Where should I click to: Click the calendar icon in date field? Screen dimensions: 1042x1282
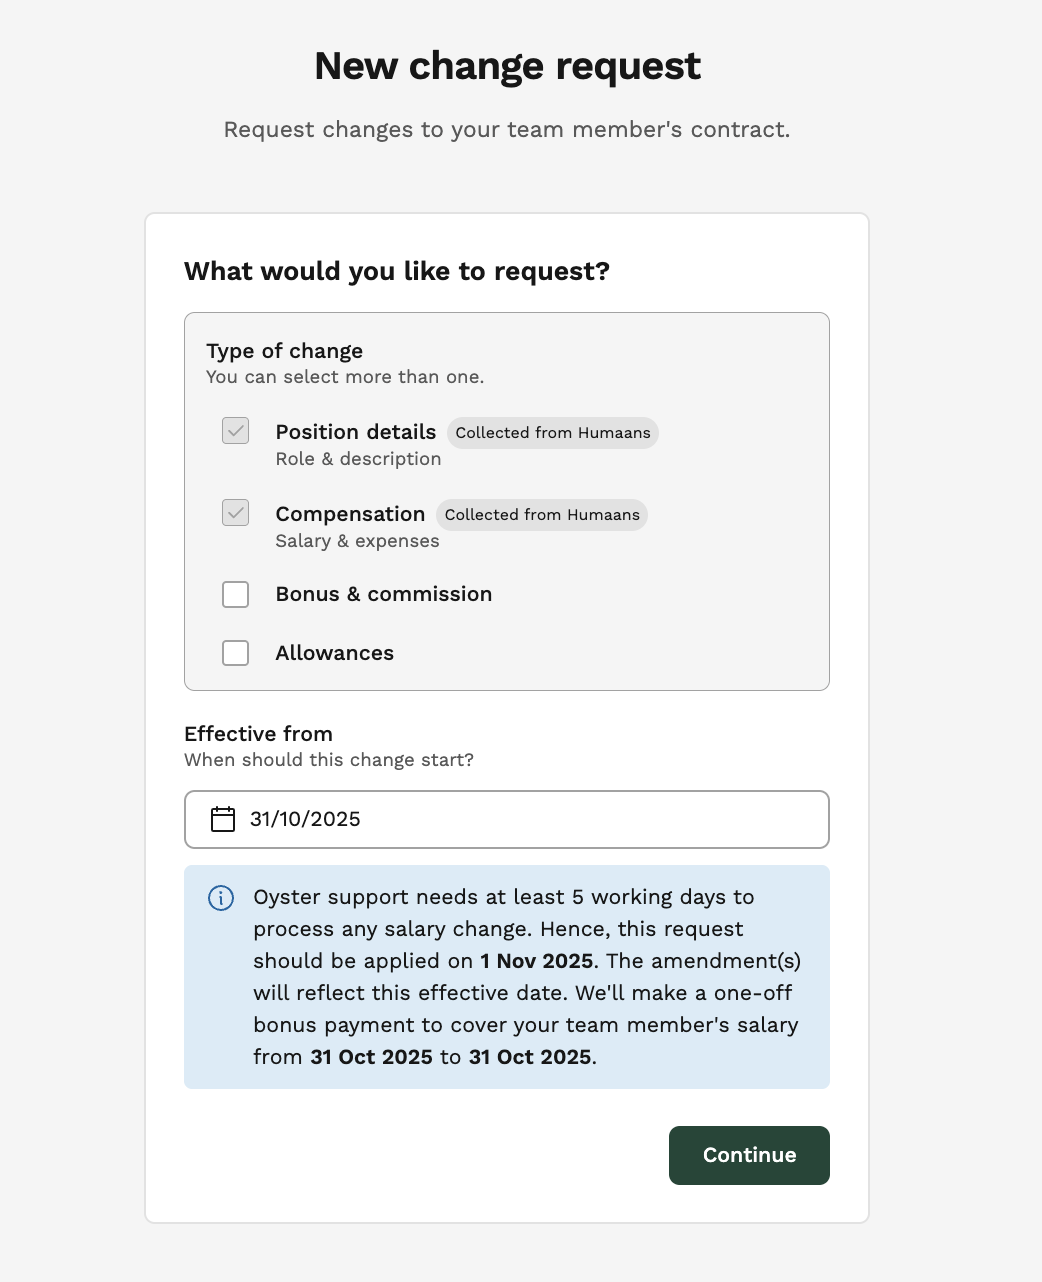click(x=223, y=819)
